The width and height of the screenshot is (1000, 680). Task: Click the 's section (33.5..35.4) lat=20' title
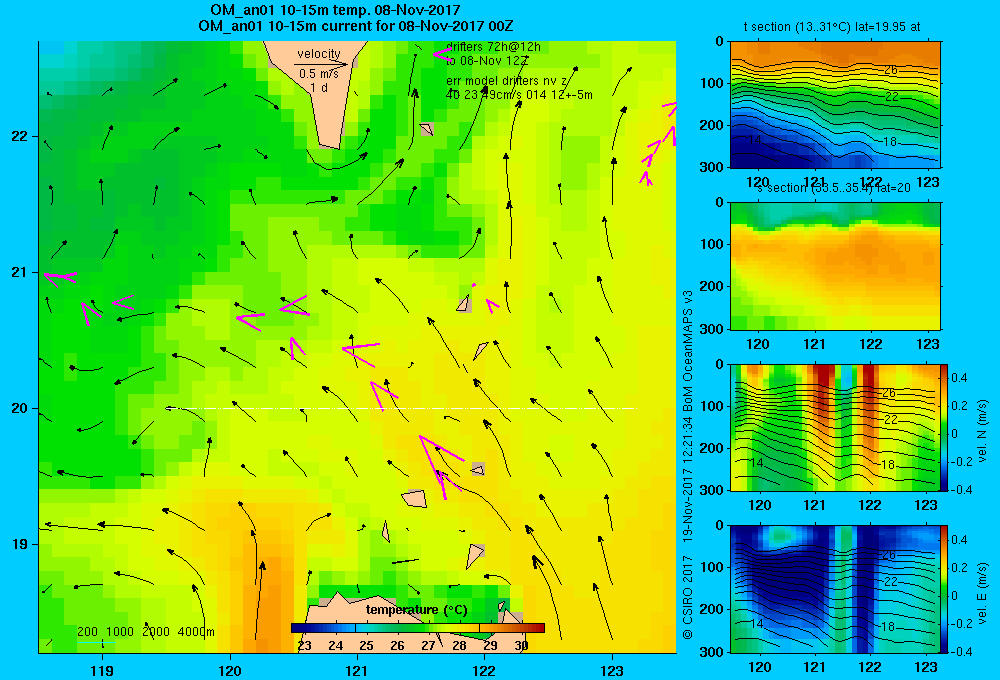tap(834, 188)
